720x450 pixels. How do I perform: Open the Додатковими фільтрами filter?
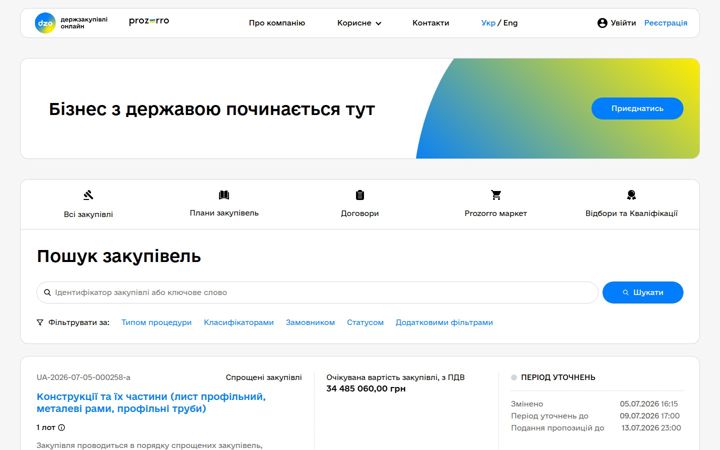(x=444, y=322)
